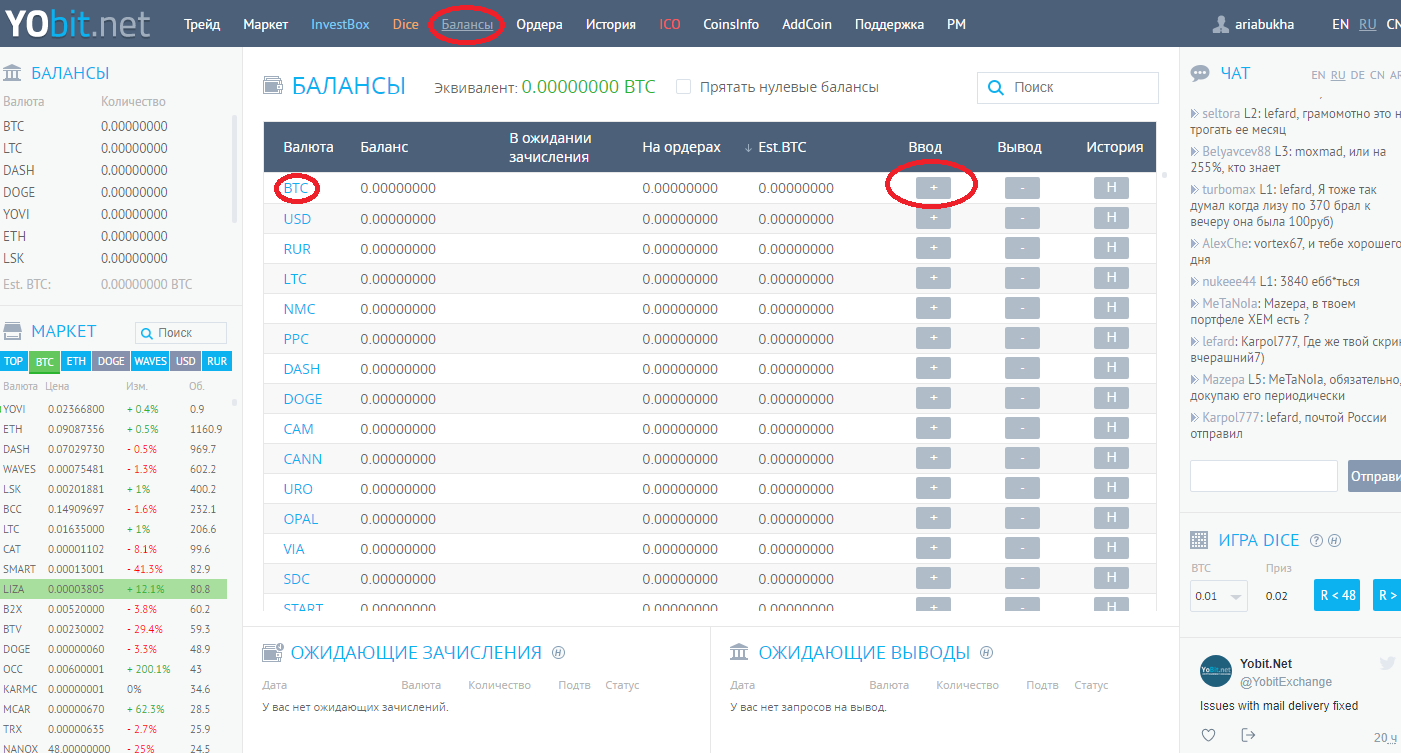The width and height of the screenshot is (1401, 753).
Task: Like the Yobit.Net tweet heart icon
Action: (1208, 735)
